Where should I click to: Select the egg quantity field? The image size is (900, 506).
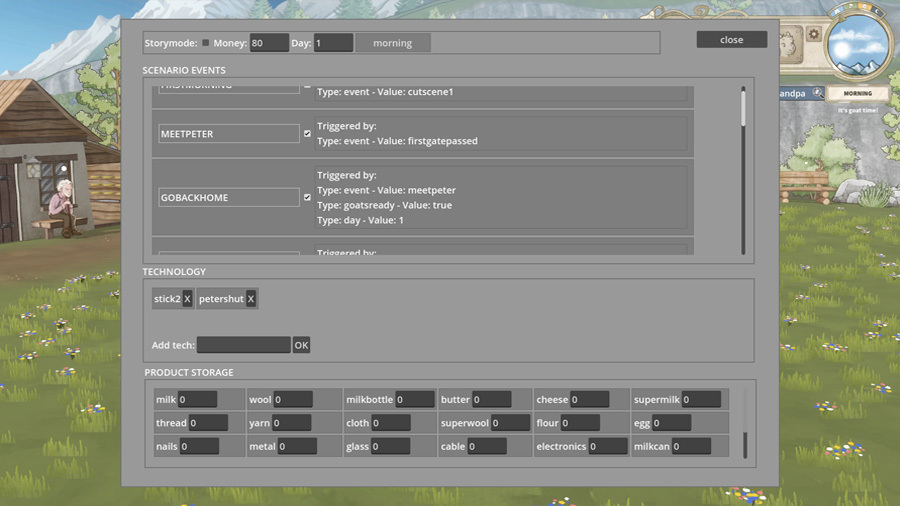click(672, 423)
